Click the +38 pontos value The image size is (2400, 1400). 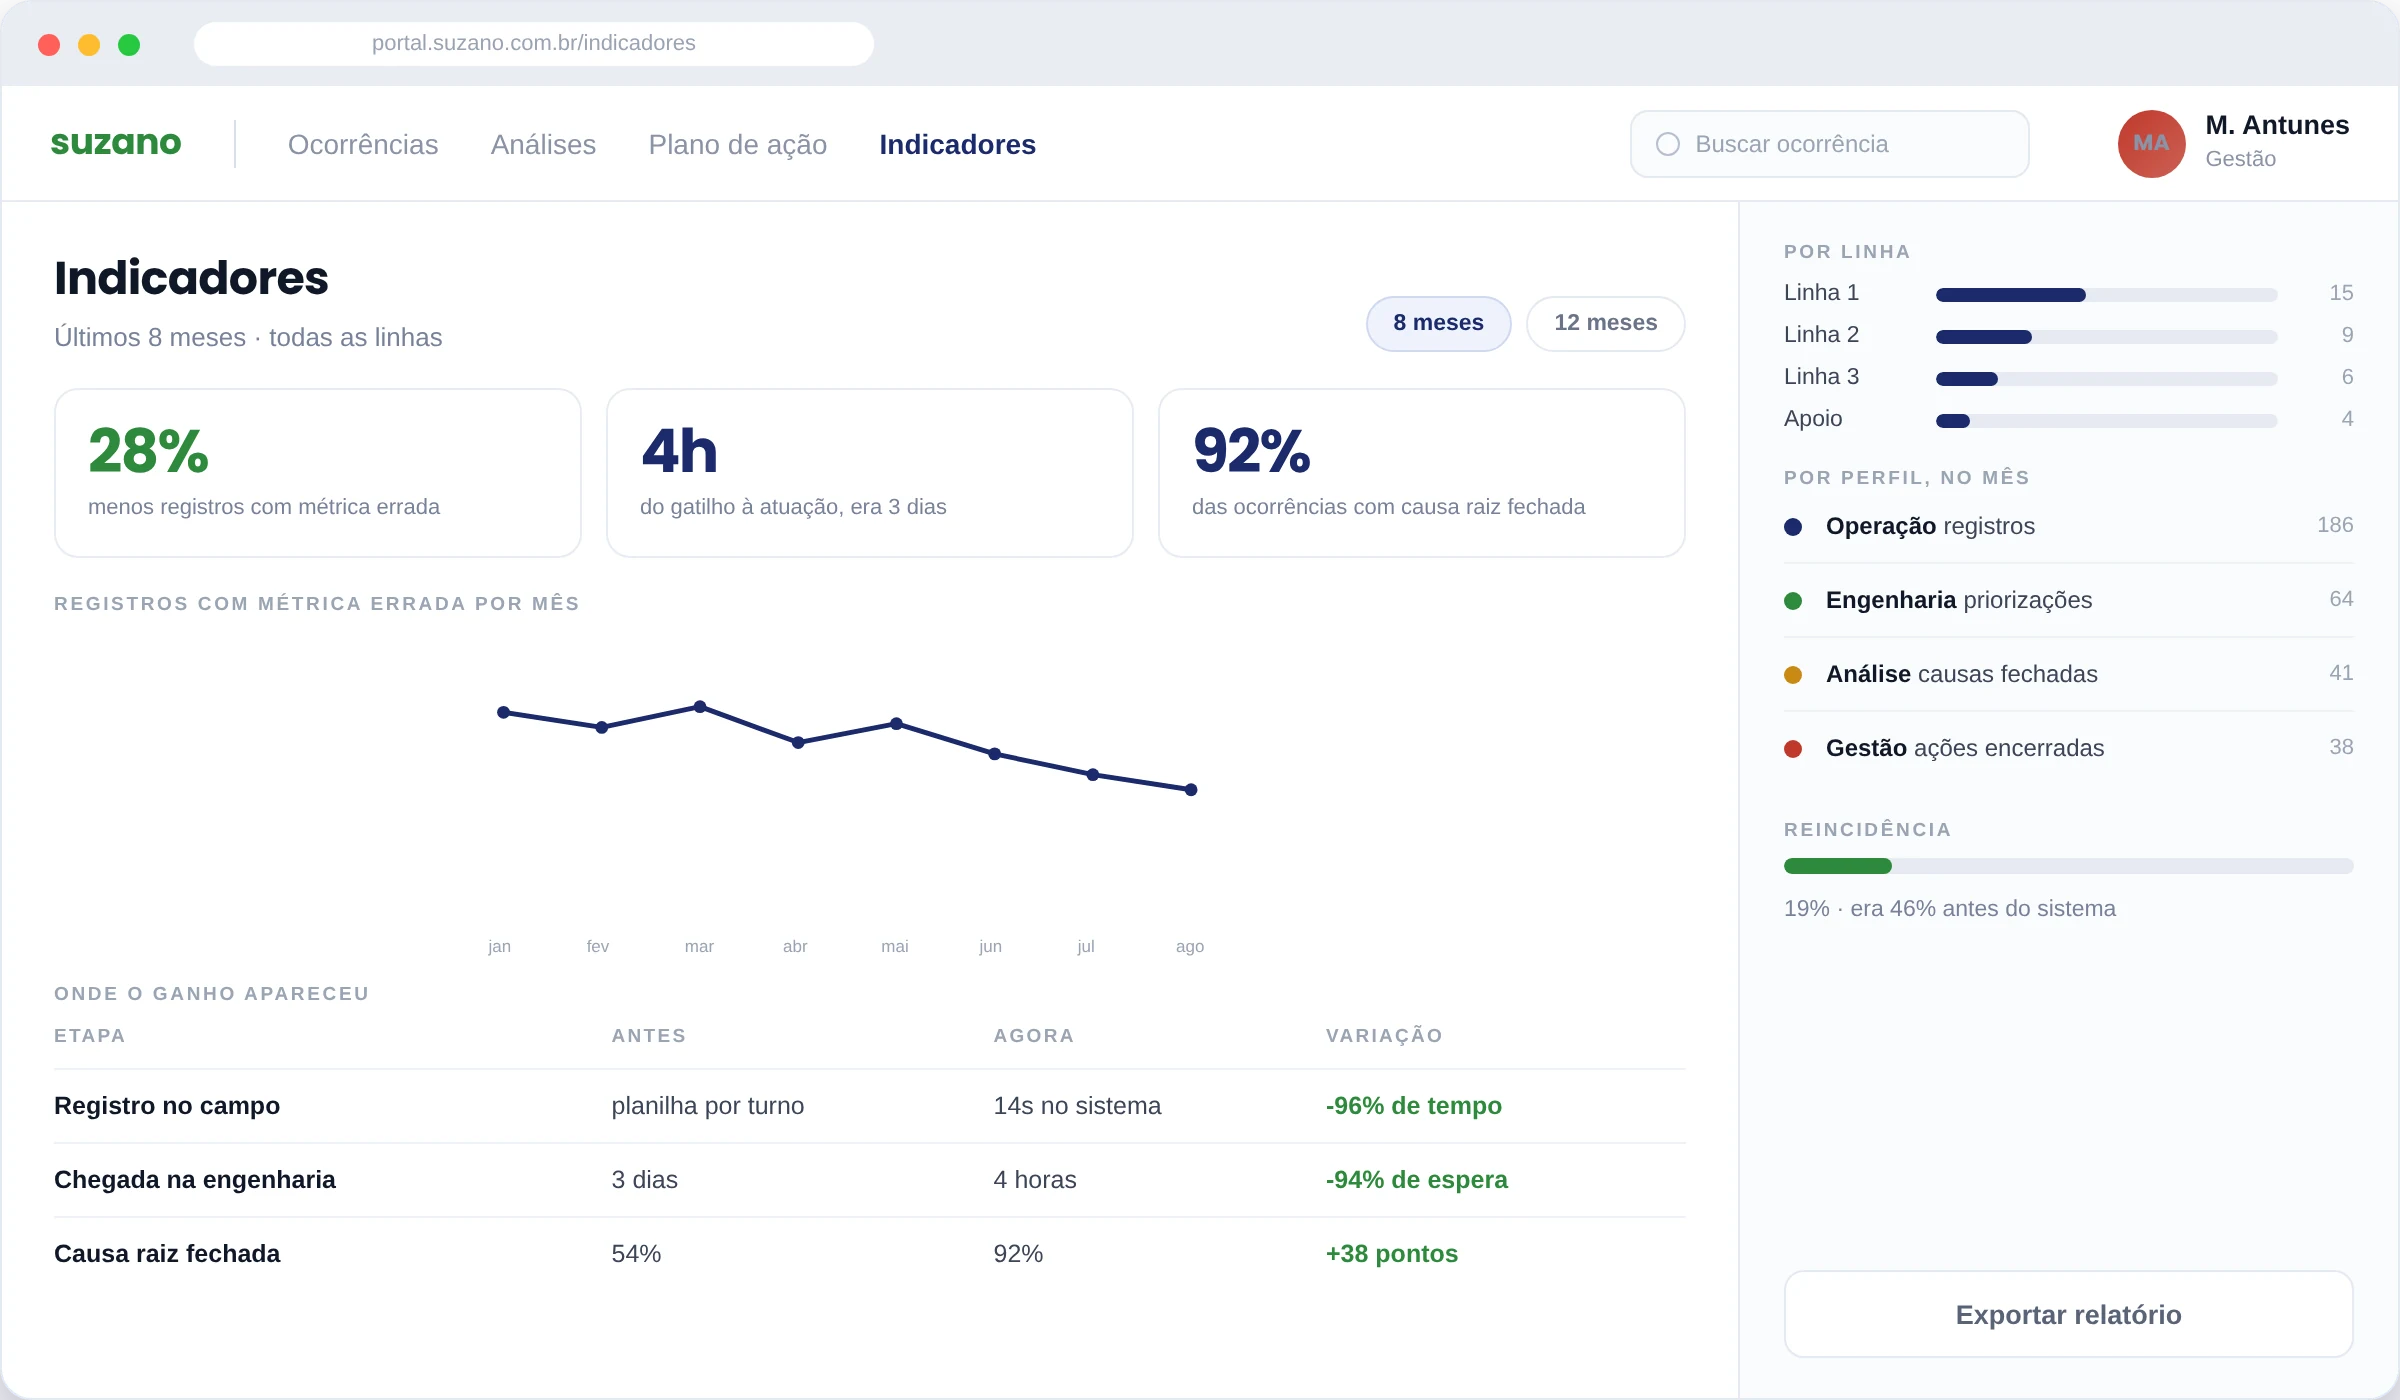tap(1391, 1254)
